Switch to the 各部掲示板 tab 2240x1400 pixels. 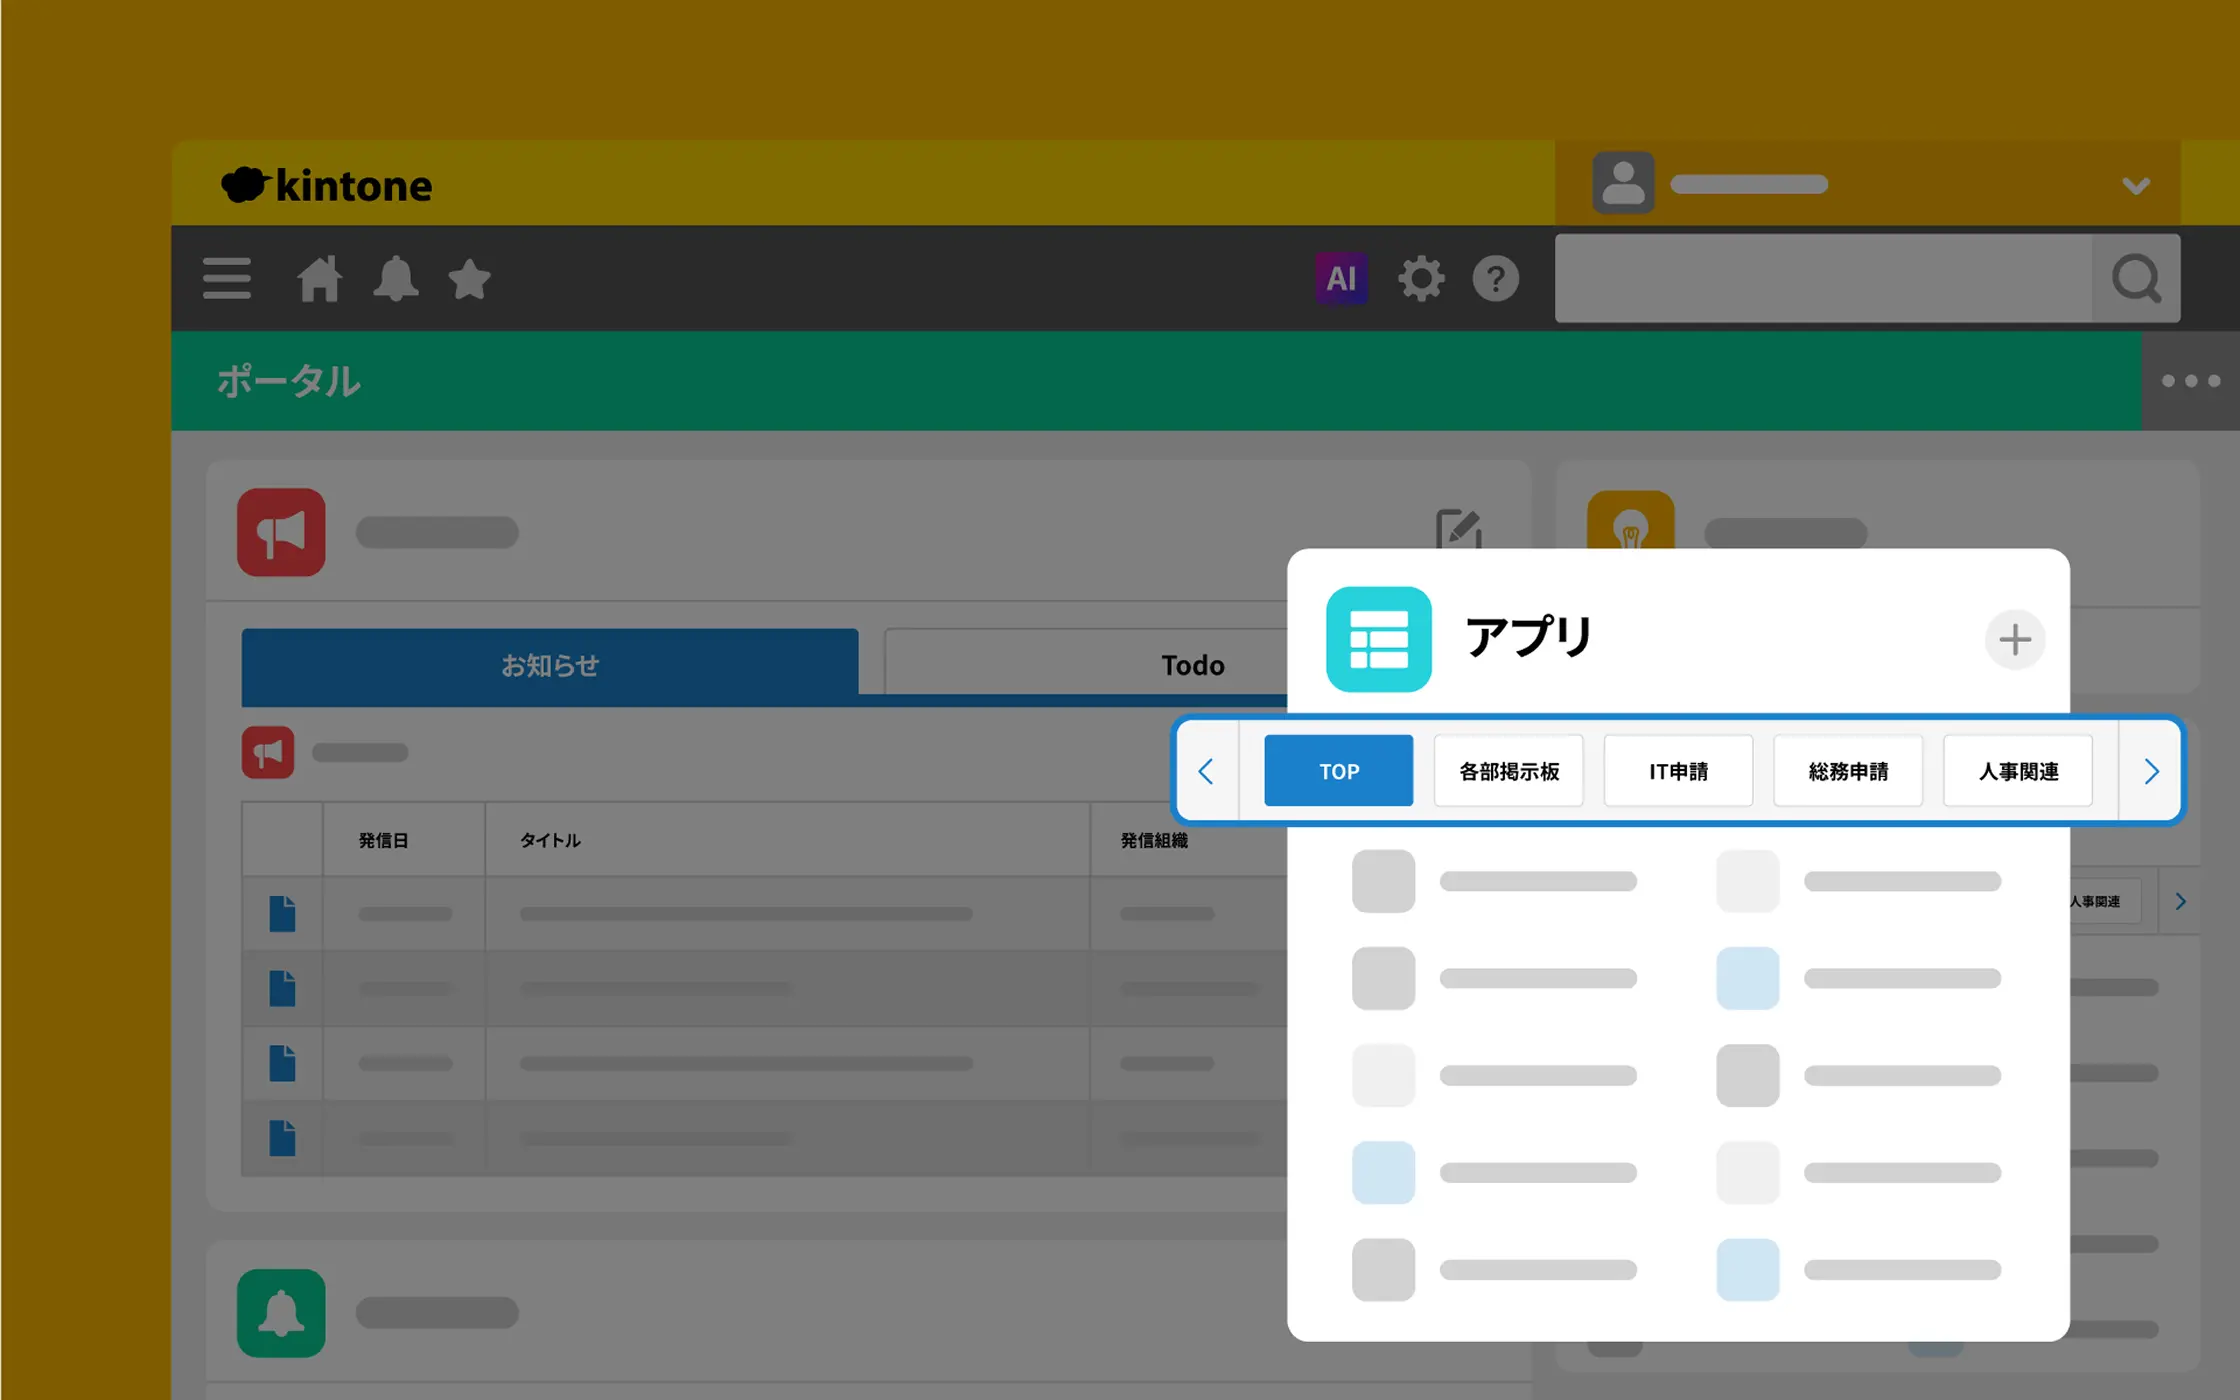click(1508, 771)
